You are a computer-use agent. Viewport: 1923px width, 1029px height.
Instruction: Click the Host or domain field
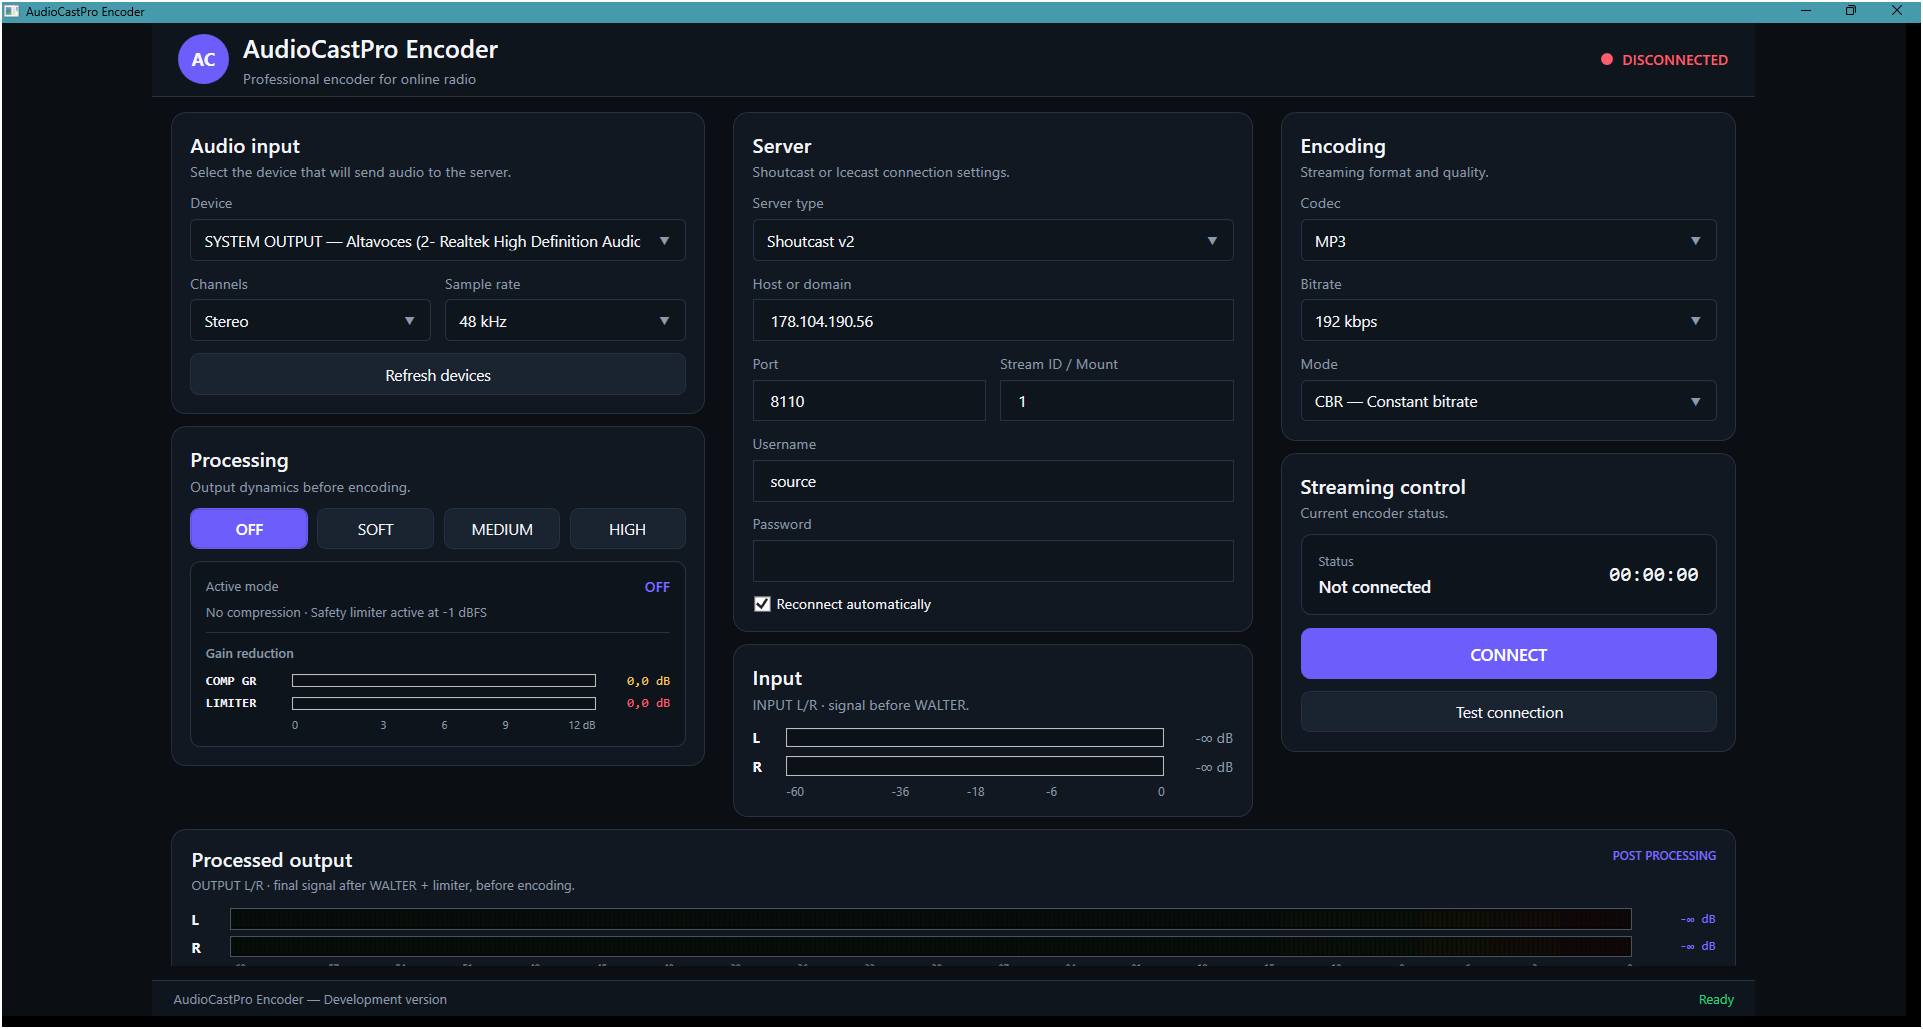point(993,321)
